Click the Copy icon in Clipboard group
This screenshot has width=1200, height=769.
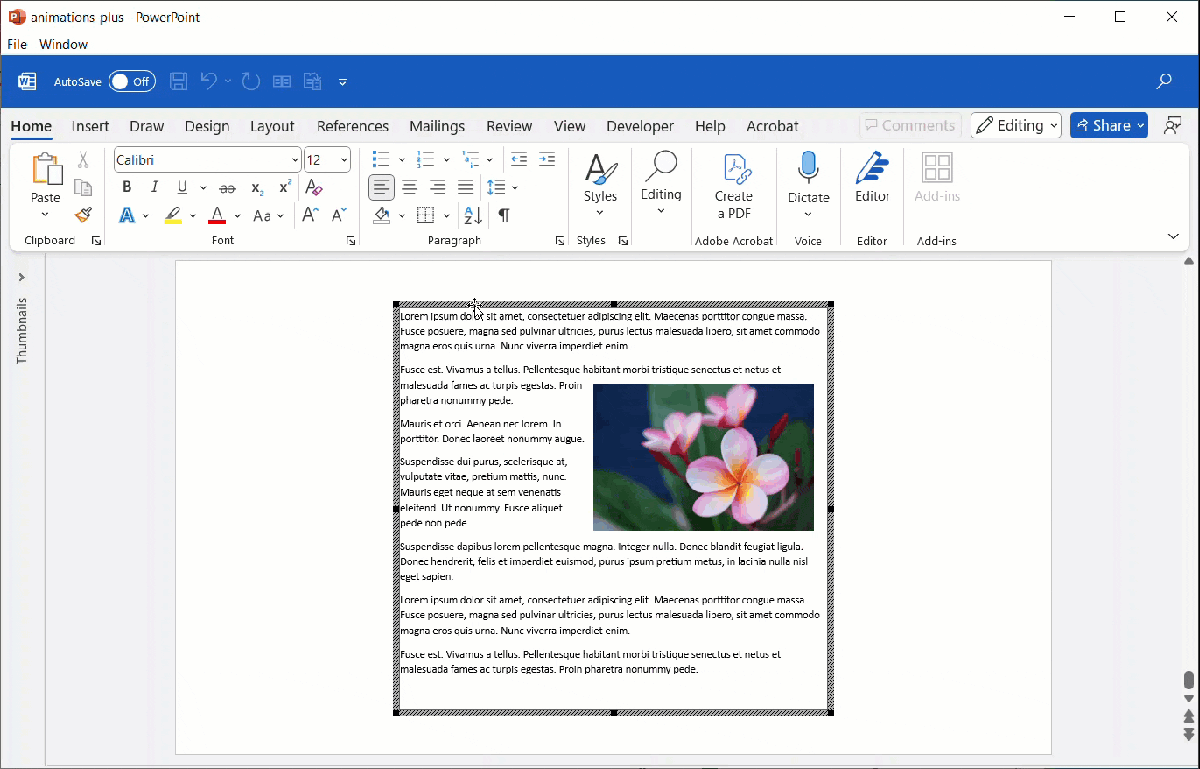pos(83,188)
